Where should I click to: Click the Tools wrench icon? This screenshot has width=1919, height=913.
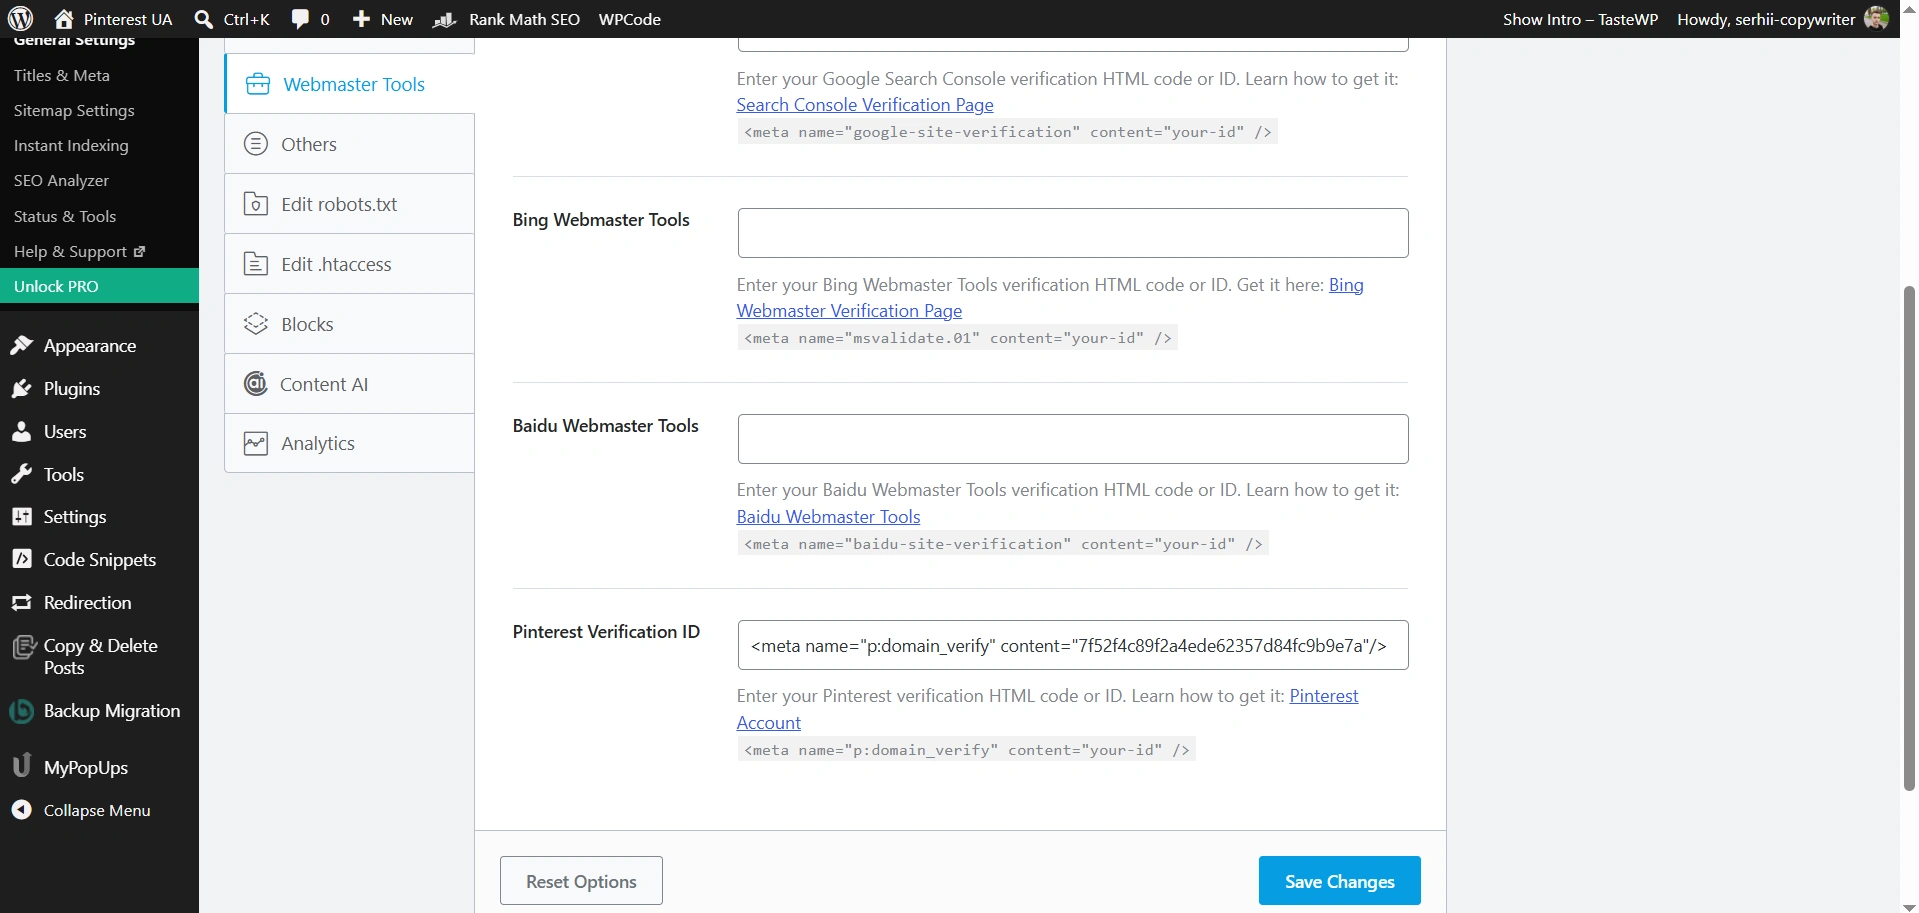(x=22, y=475)
